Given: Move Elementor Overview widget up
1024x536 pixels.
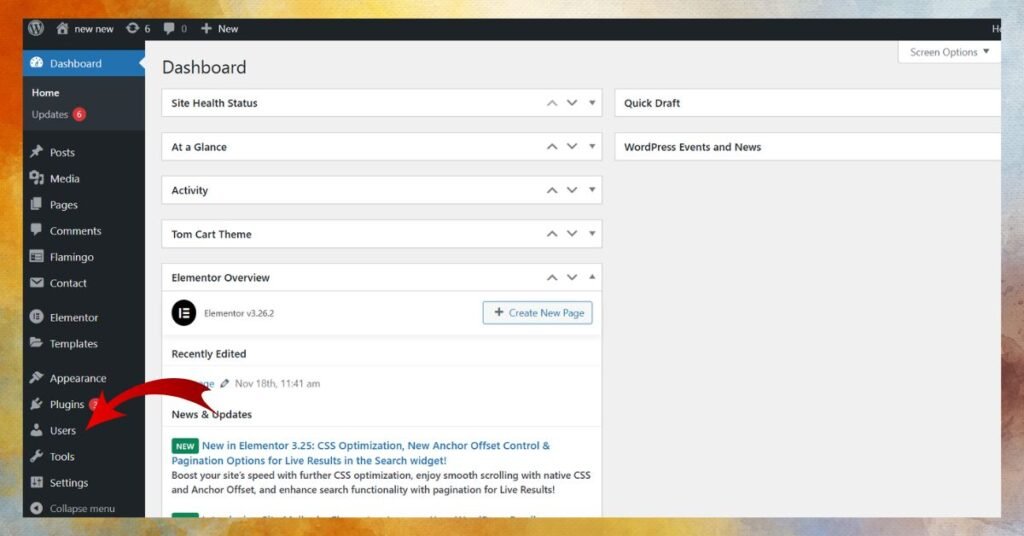Looking at the screenshot, I should pos(552,277).
